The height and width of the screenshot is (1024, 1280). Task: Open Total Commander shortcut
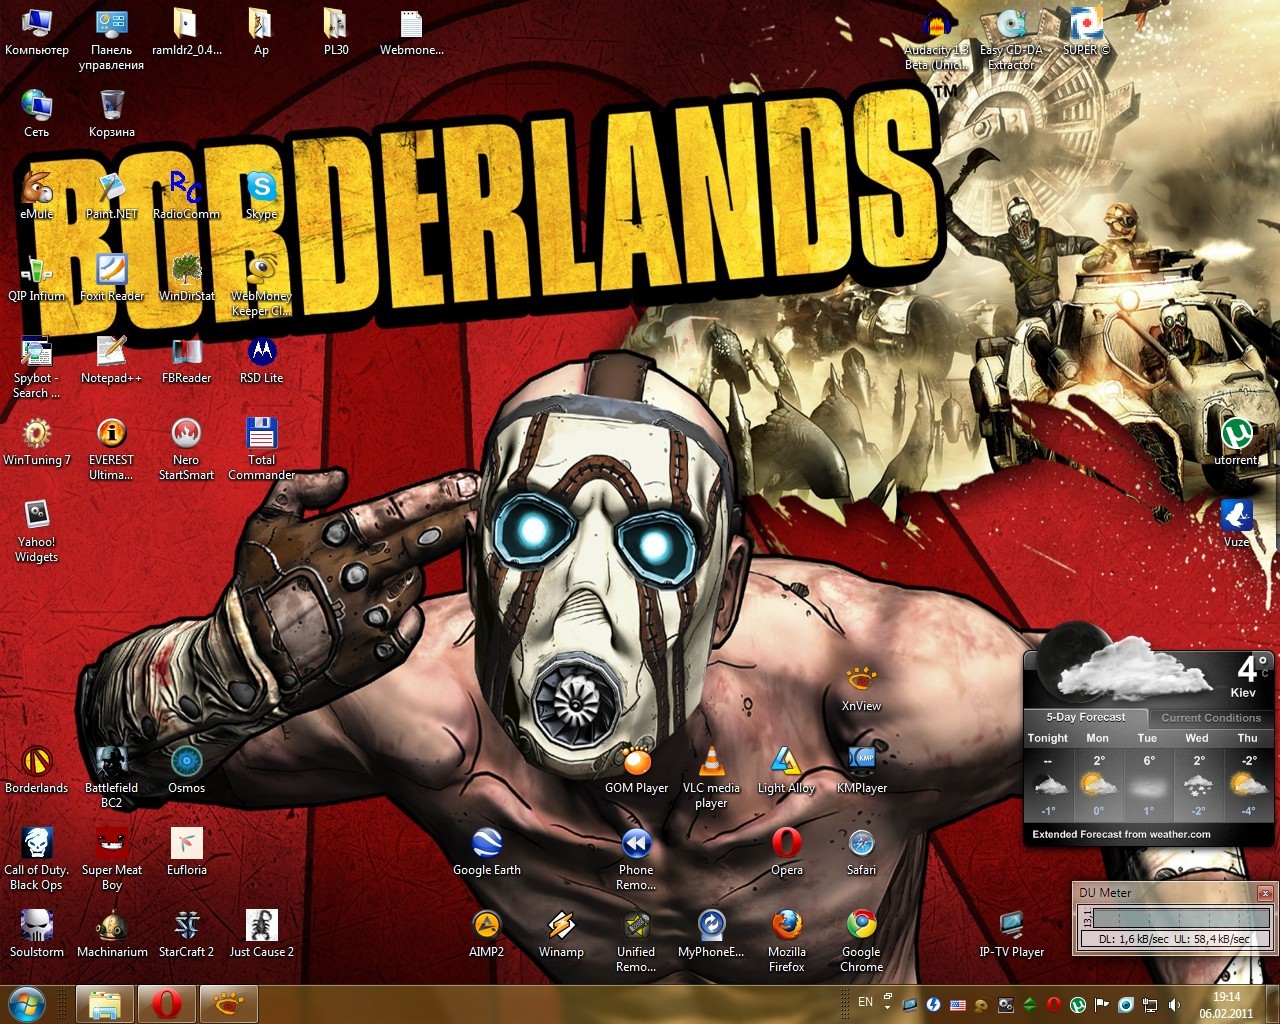pos(261,448)
